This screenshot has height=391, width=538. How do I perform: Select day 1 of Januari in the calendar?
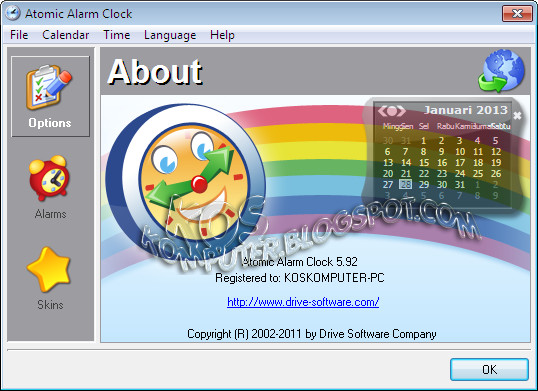tap(423, 140)
